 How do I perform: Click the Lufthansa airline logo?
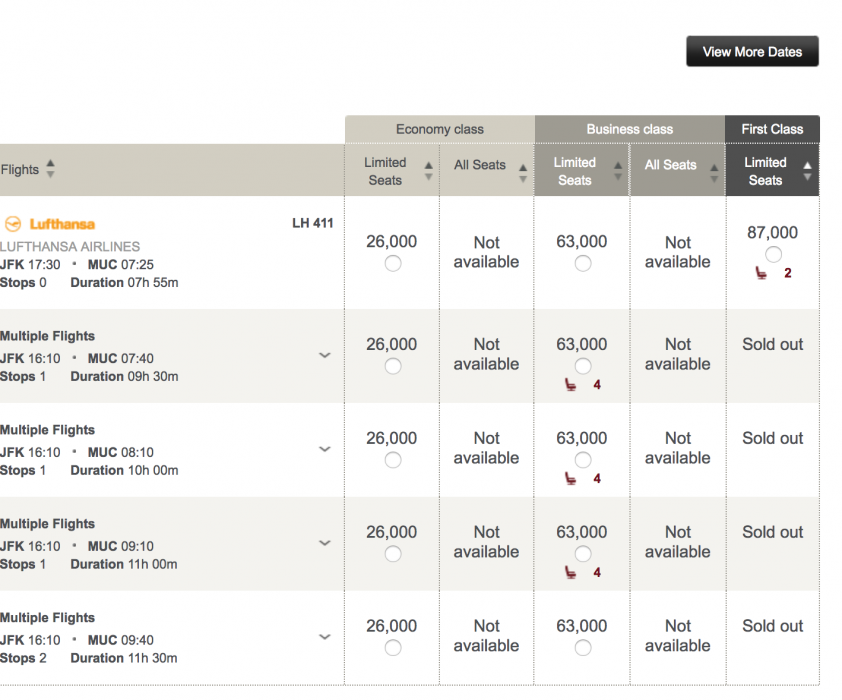[x=50, y=224]
